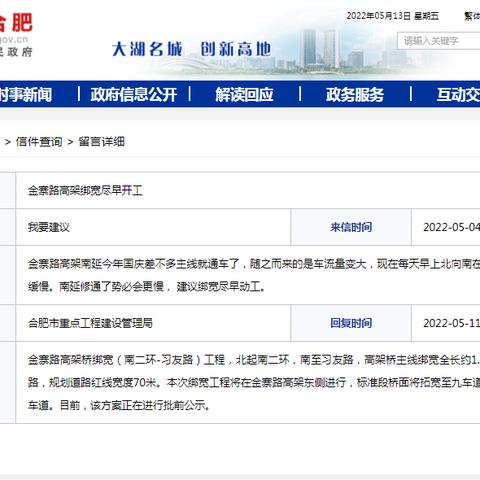Go to 信件查询 breadcrumb link
This screenshot has width=480, height=480.
[39, 142]
